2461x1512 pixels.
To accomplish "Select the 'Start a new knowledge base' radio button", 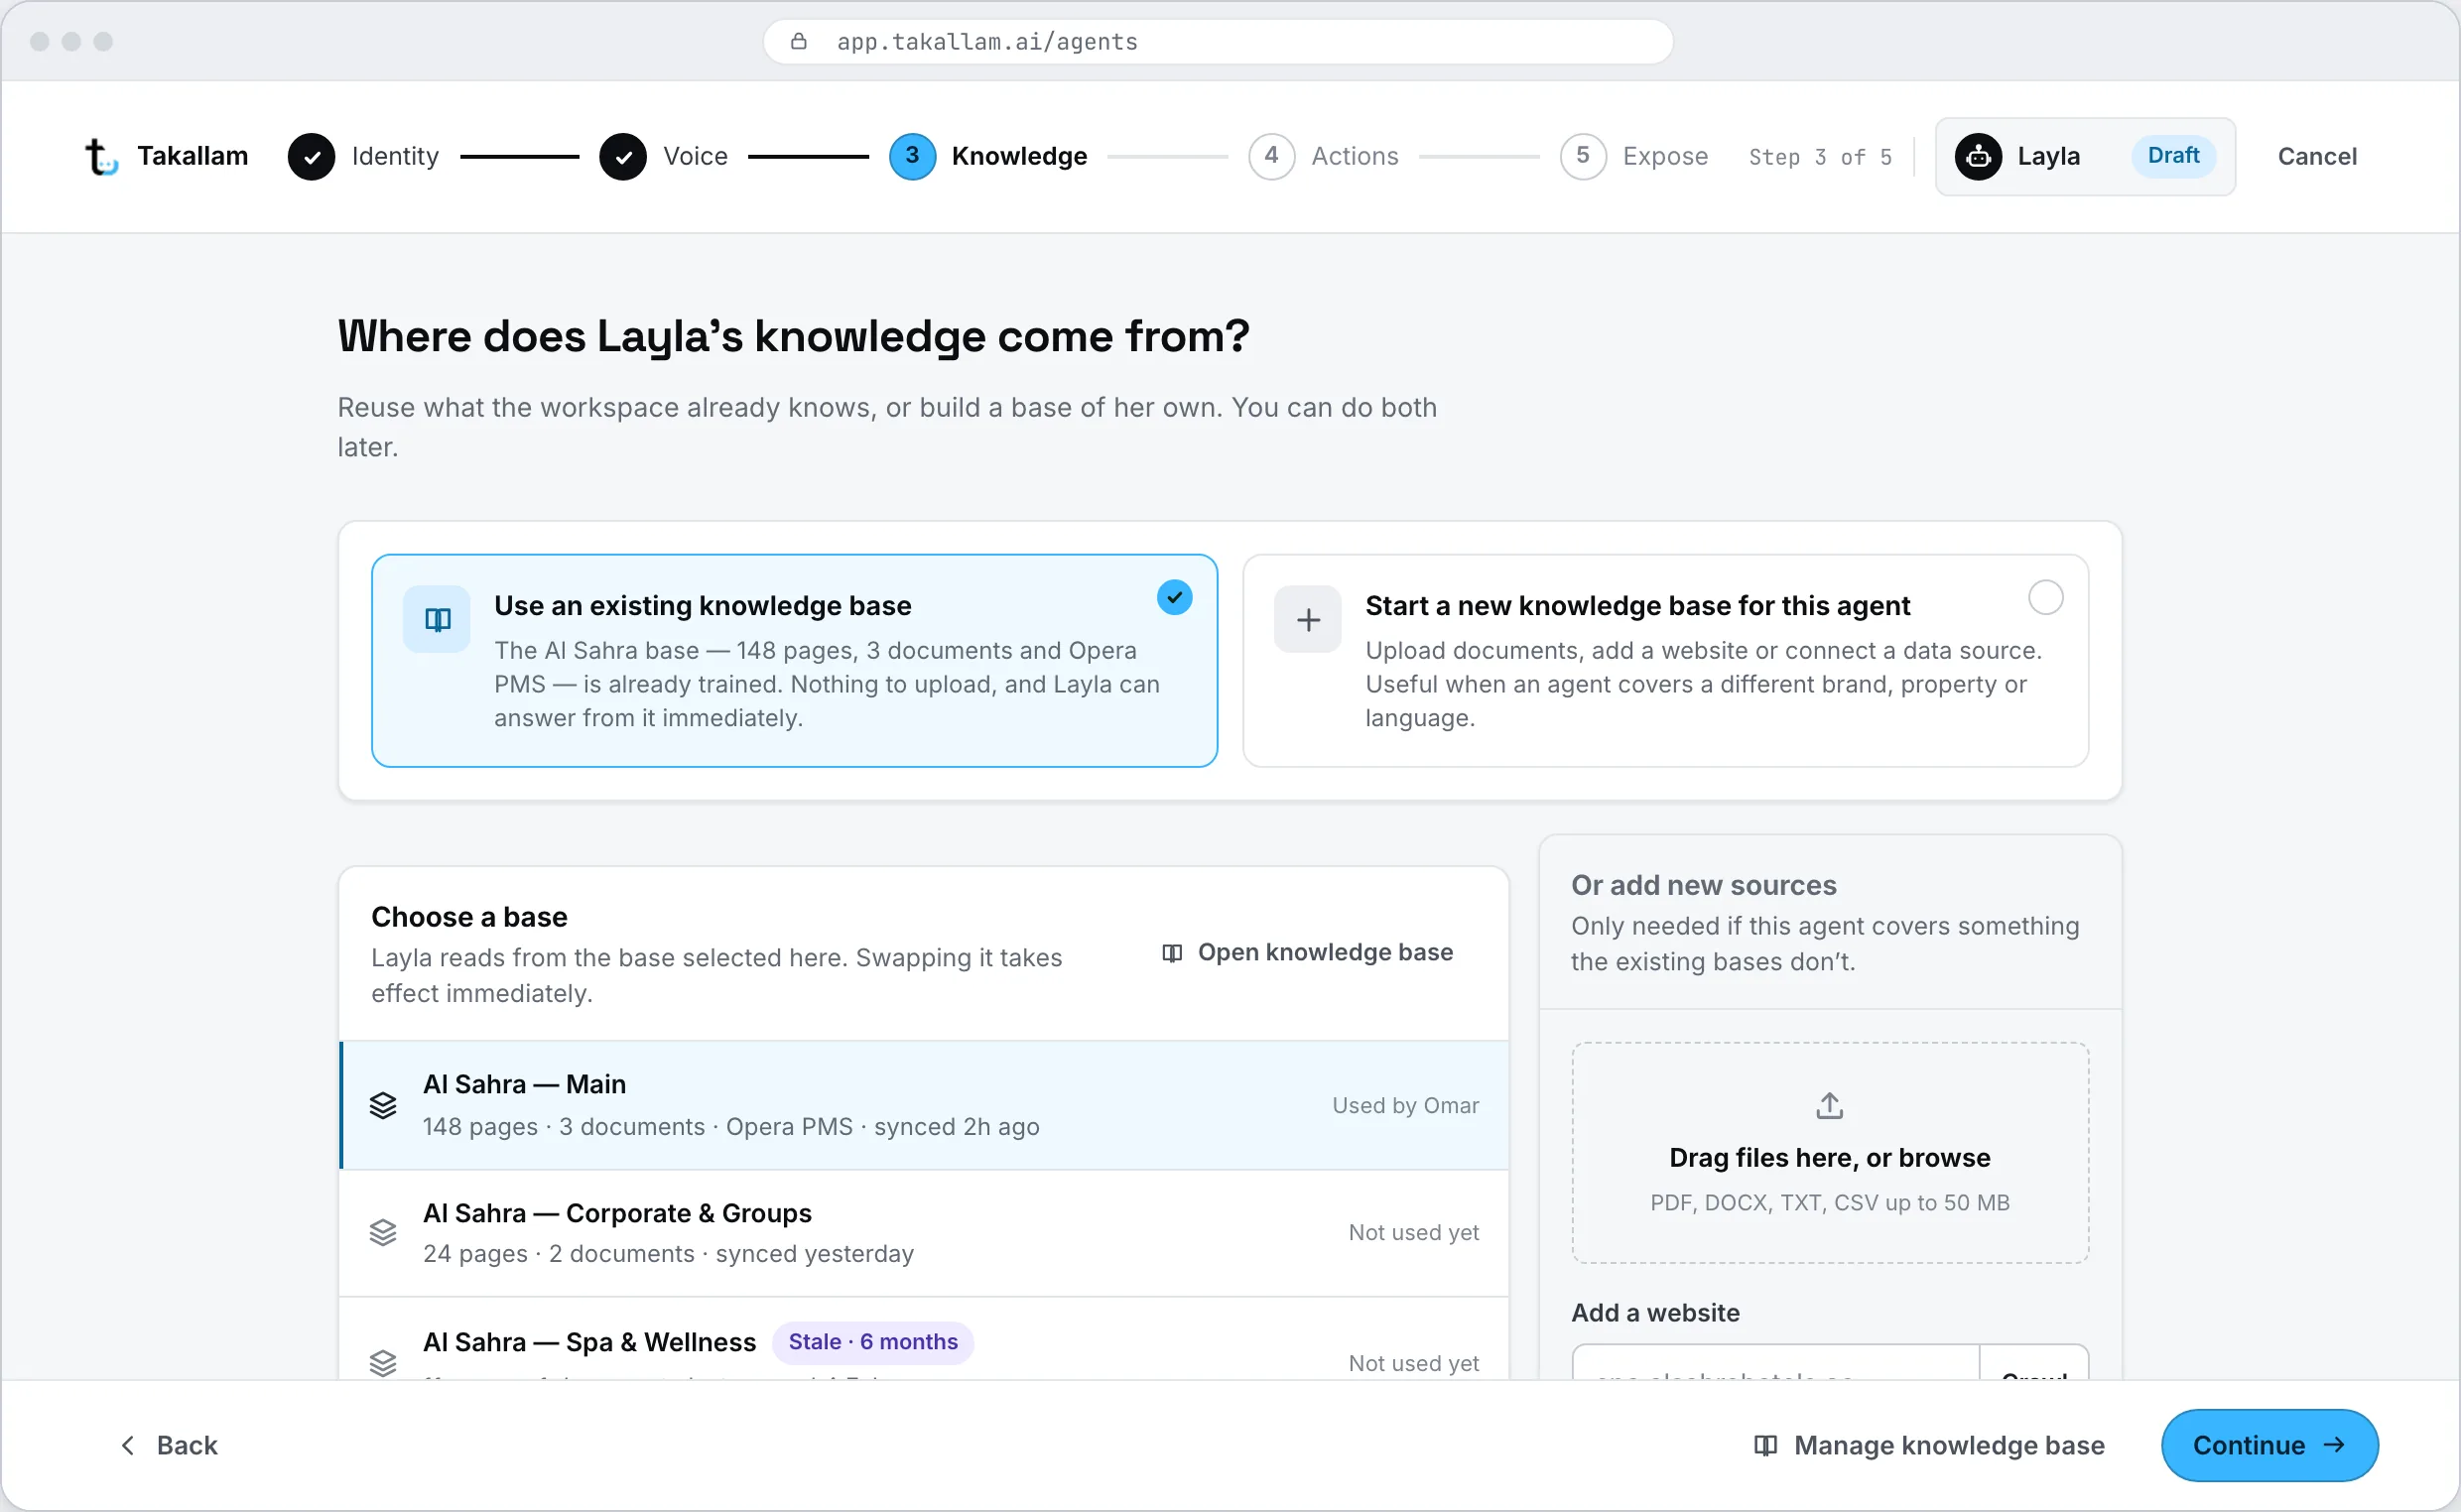I will pos(2045,597).
